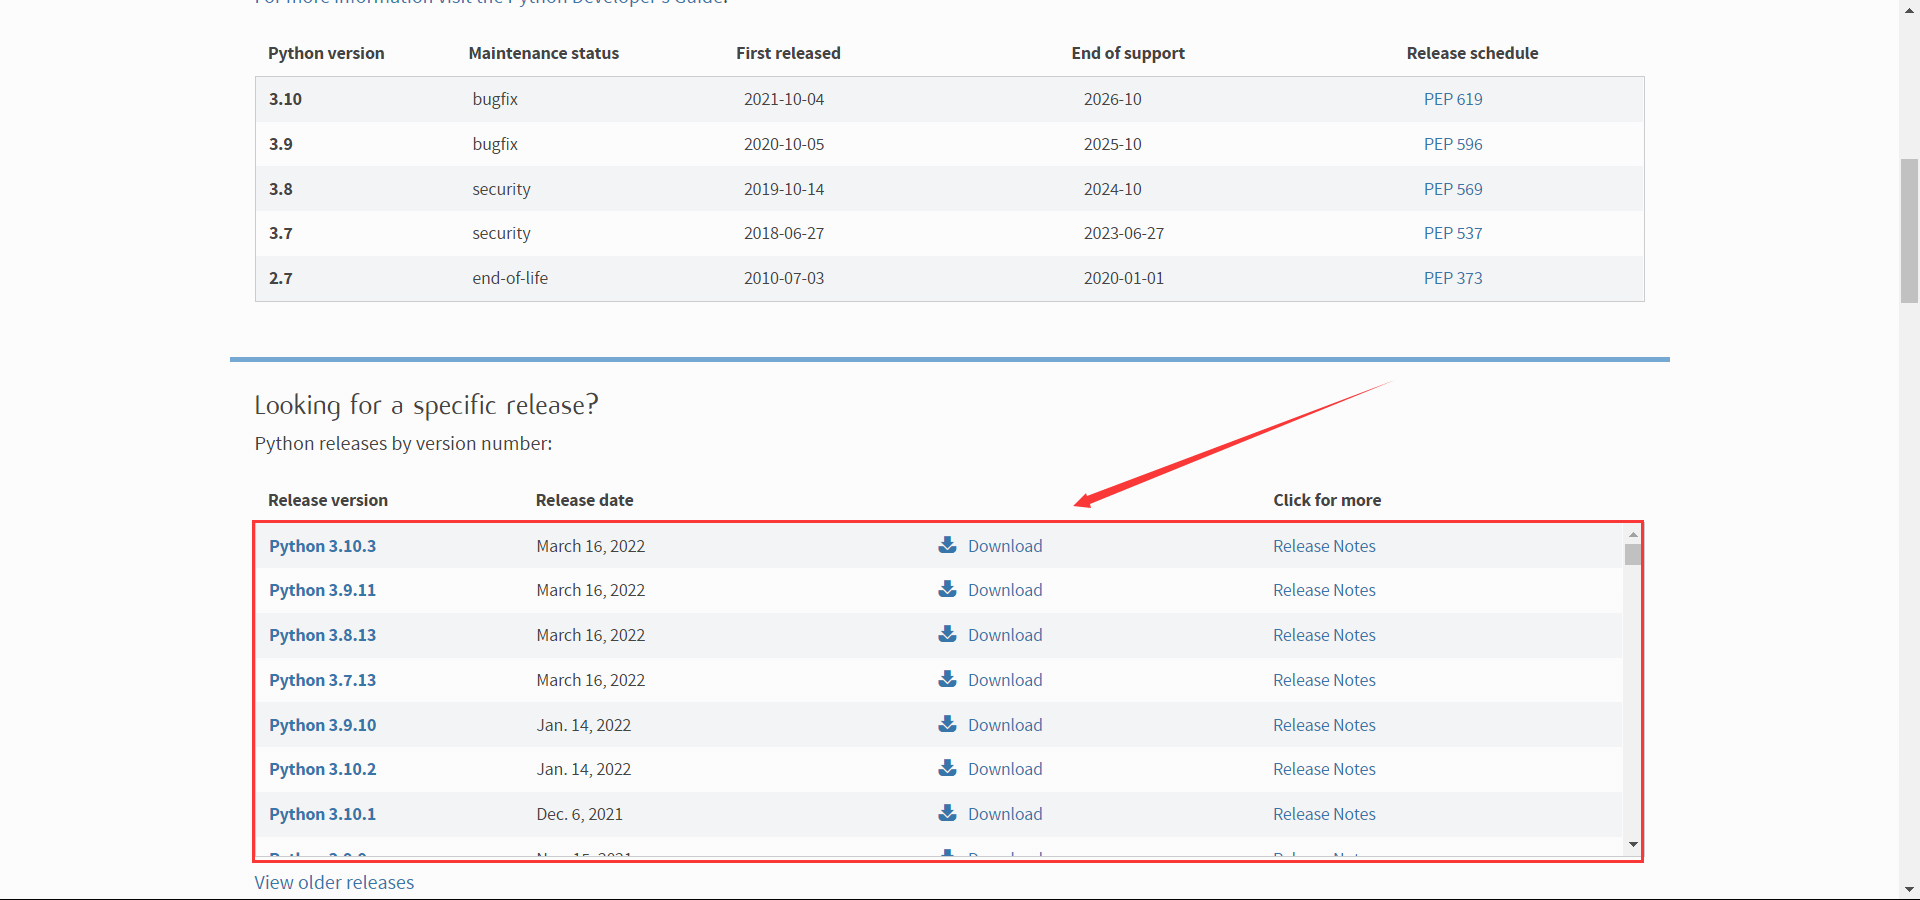Click download icon for Python 3.9.11
Image resolution: width=1920 pixels, height=900 pixels.
[947, 589]
